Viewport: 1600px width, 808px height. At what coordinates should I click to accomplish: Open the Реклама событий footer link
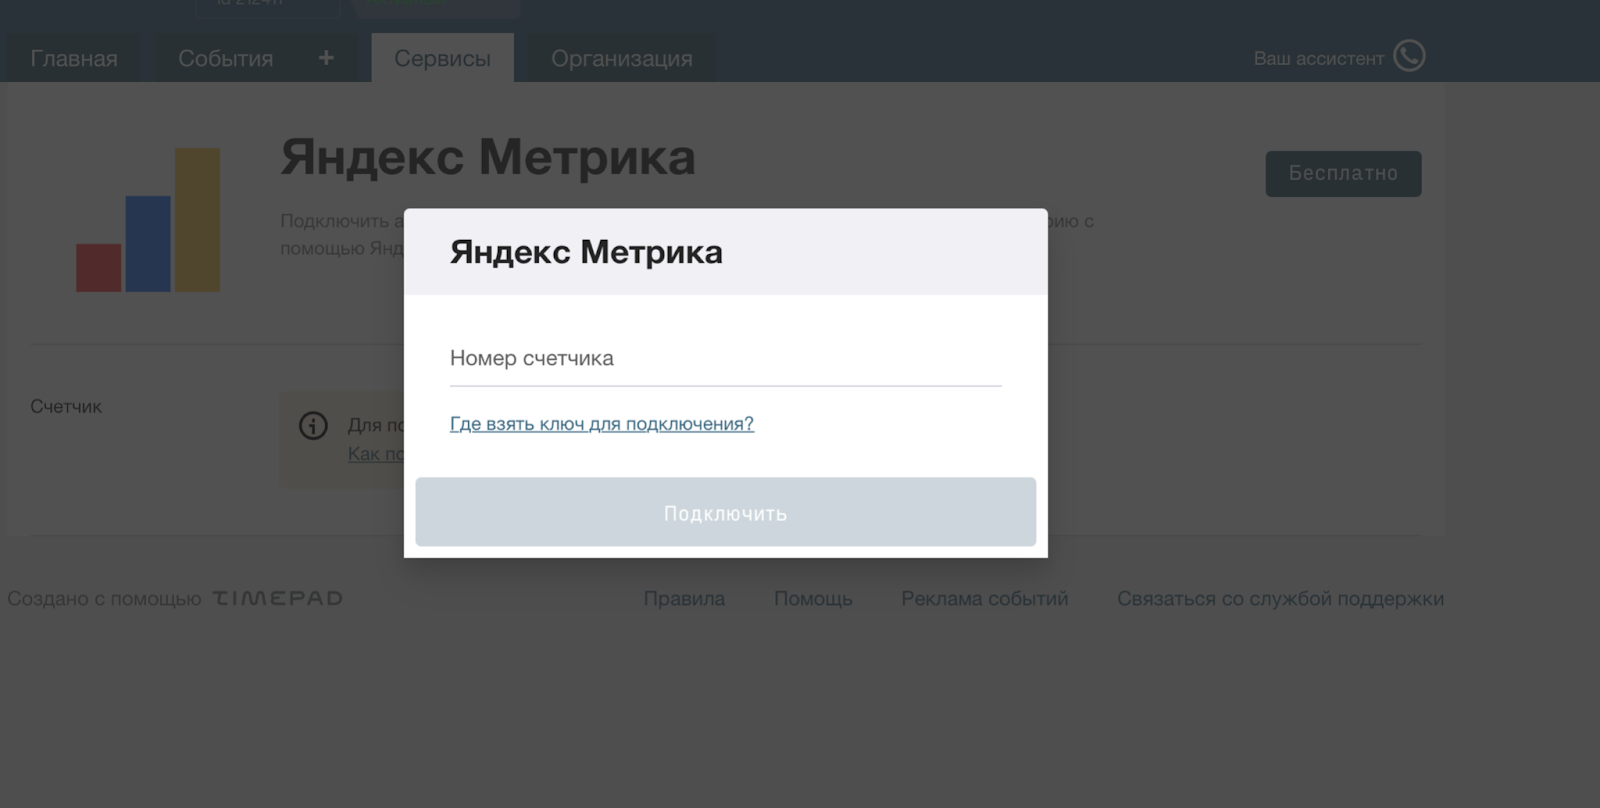tap(985, 598)
